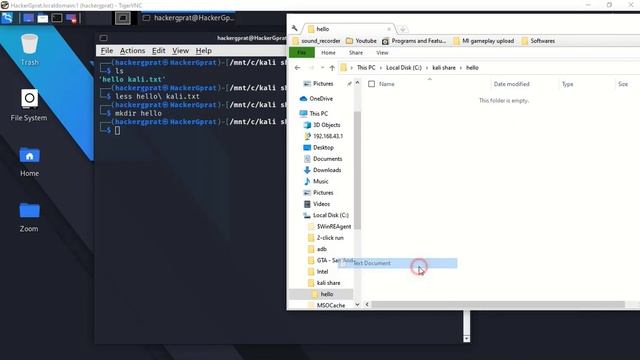The width and height of the screenshot is (640, 360).
Task: Click the Text Document context menu entry
Action: tap(398, 263)
